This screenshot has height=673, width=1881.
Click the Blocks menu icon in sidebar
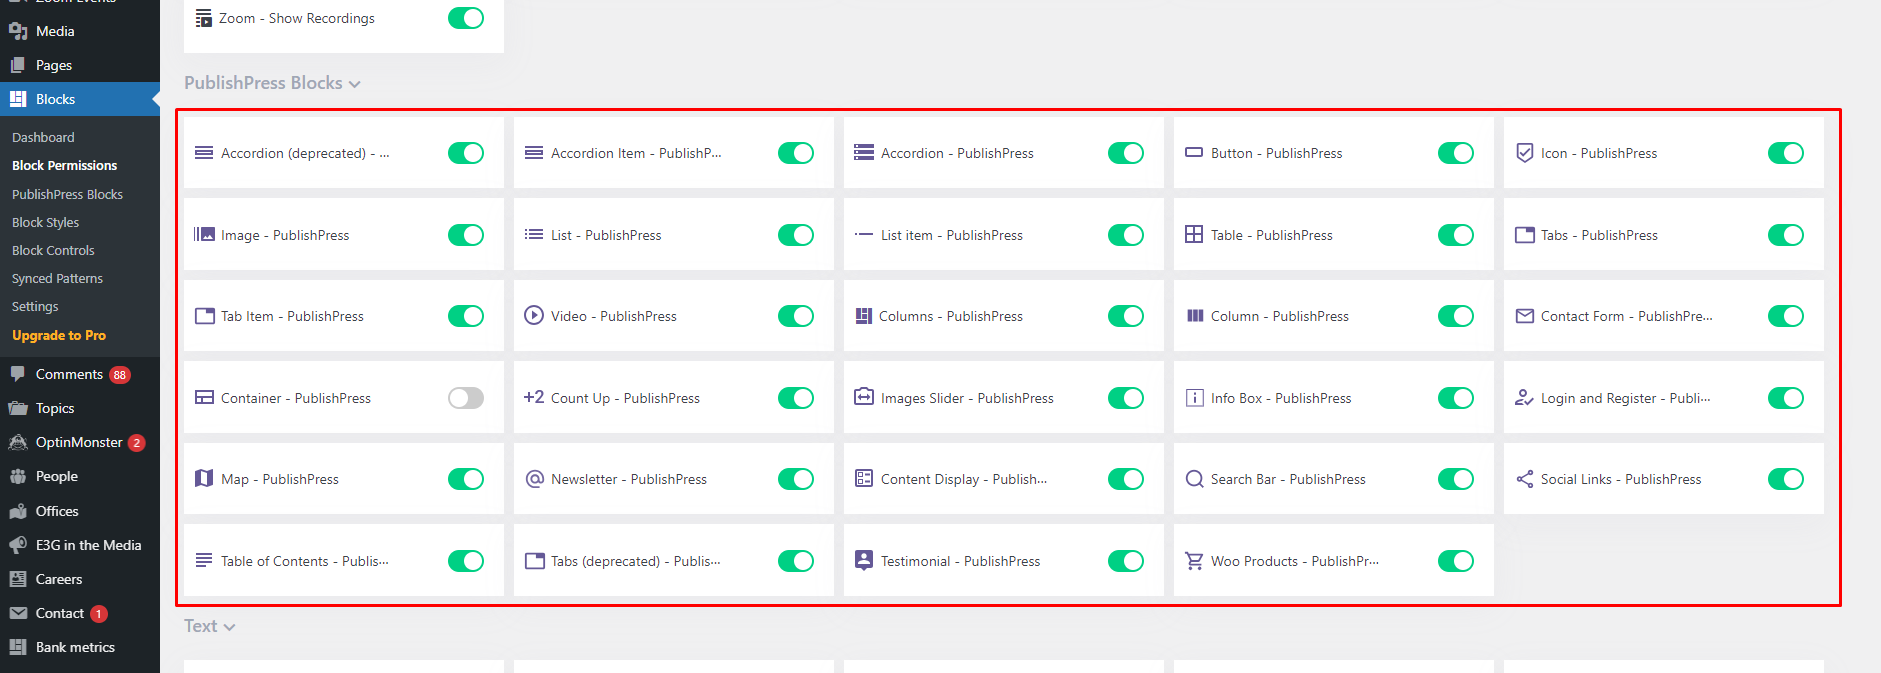tap(18, 99)
